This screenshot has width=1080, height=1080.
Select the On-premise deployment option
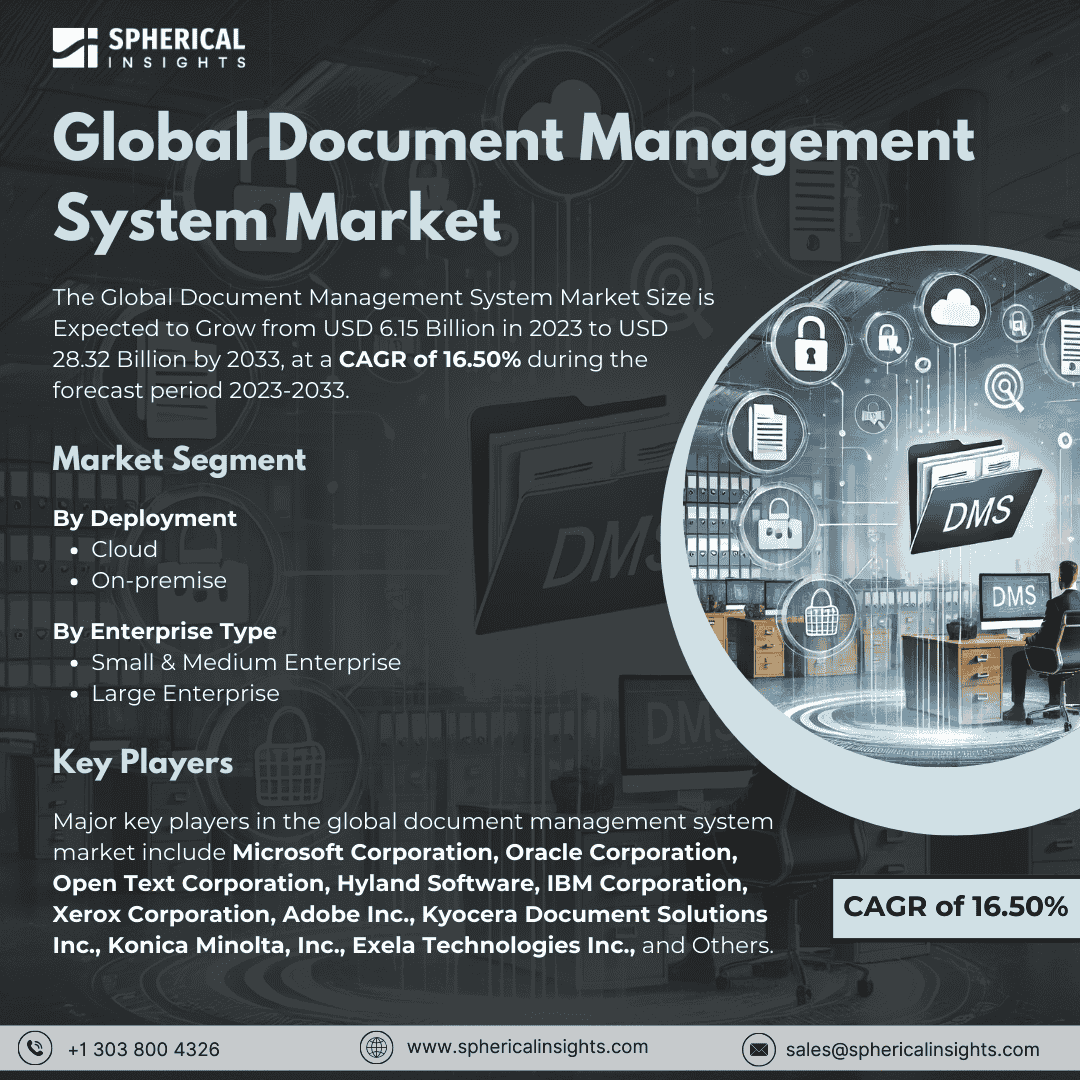coord(159,580)
